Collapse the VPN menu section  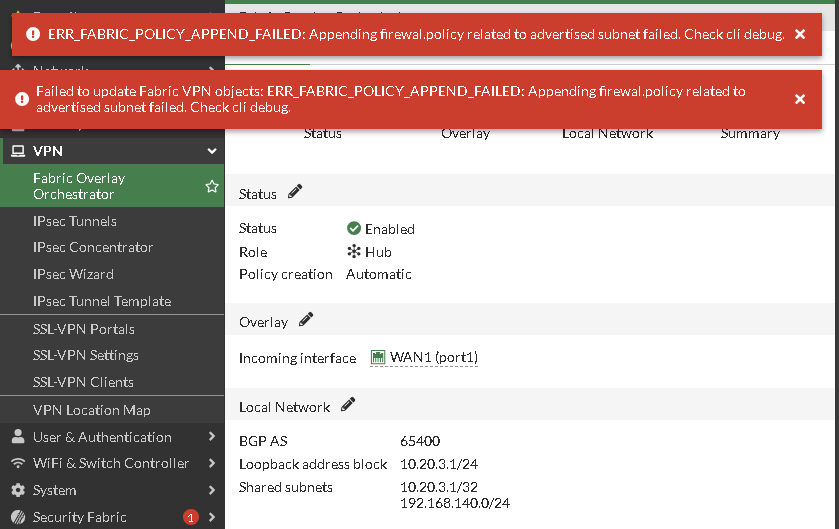(x=211, y=151)
